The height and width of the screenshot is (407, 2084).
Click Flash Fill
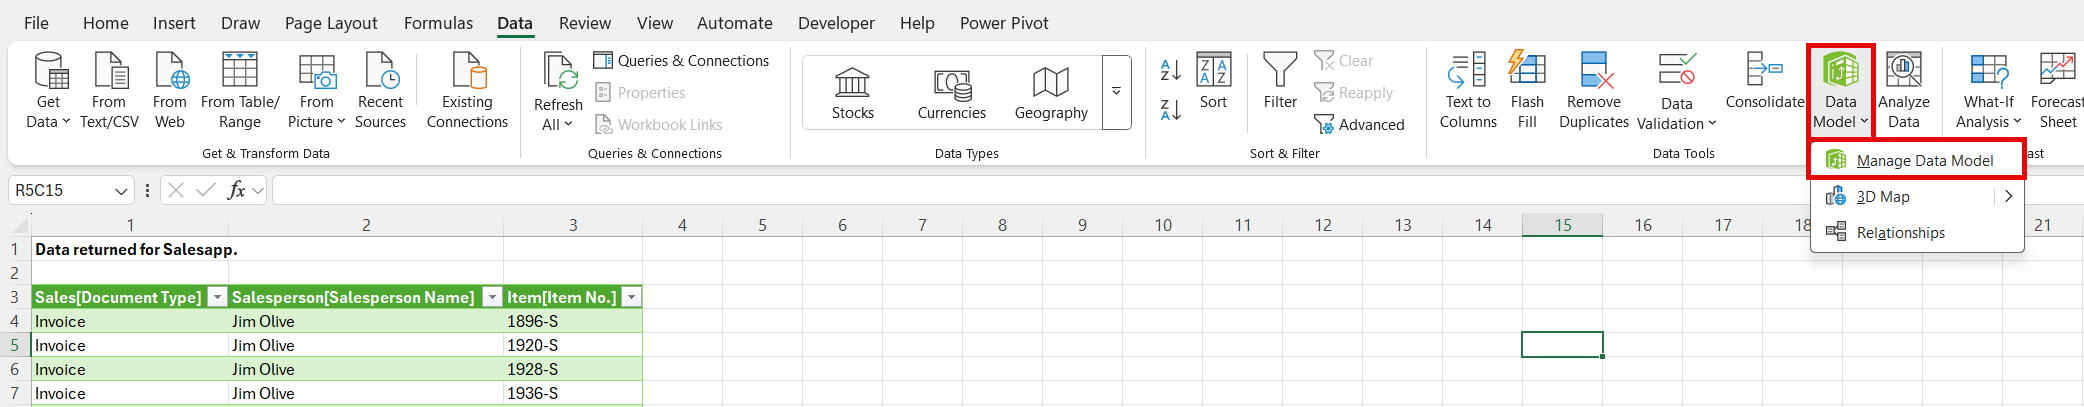1527,91
